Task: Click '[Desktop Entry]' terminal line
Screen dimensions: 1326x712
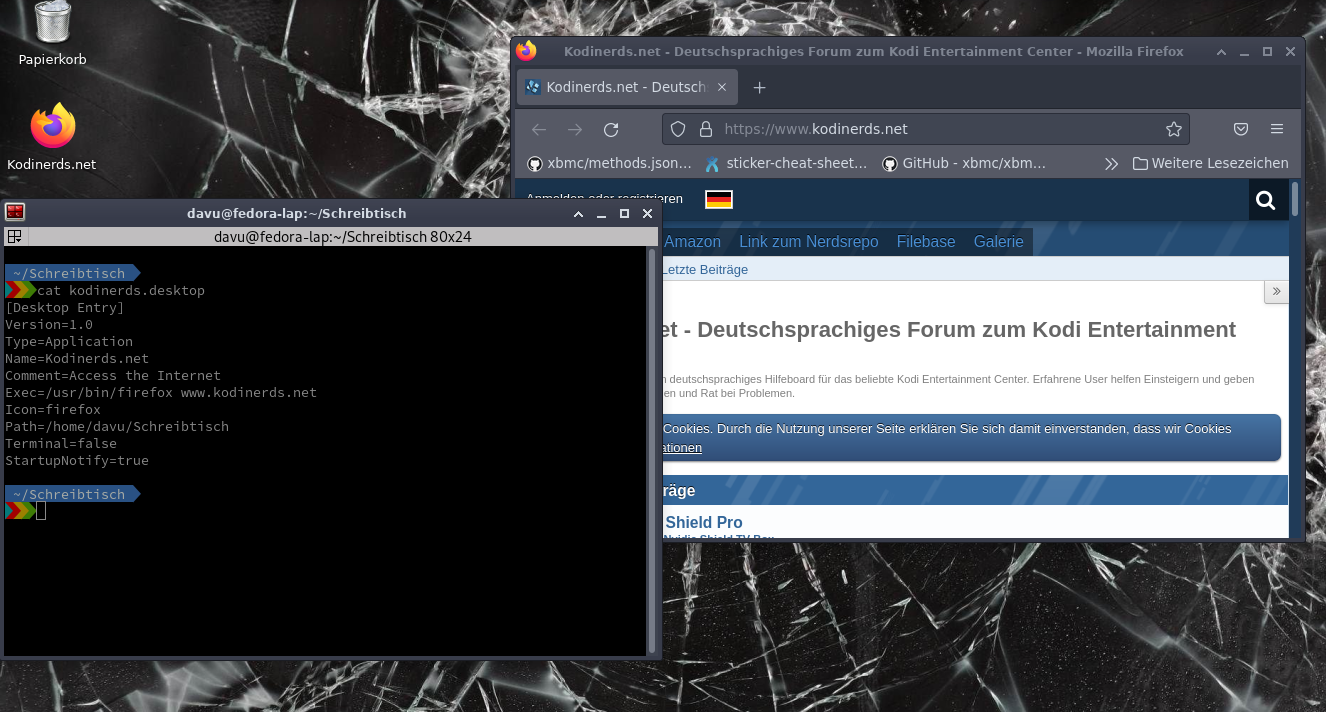Action: click(65, 307)
